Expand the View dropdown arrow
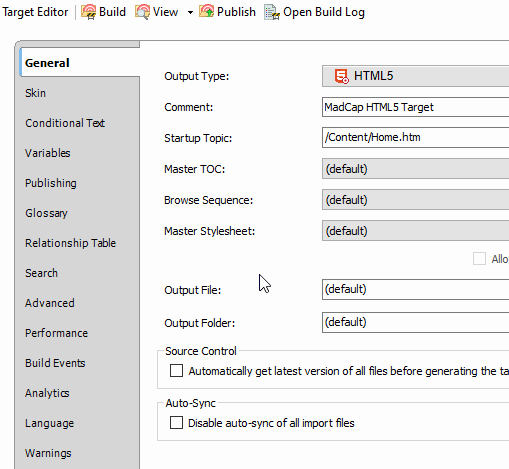 190,13
